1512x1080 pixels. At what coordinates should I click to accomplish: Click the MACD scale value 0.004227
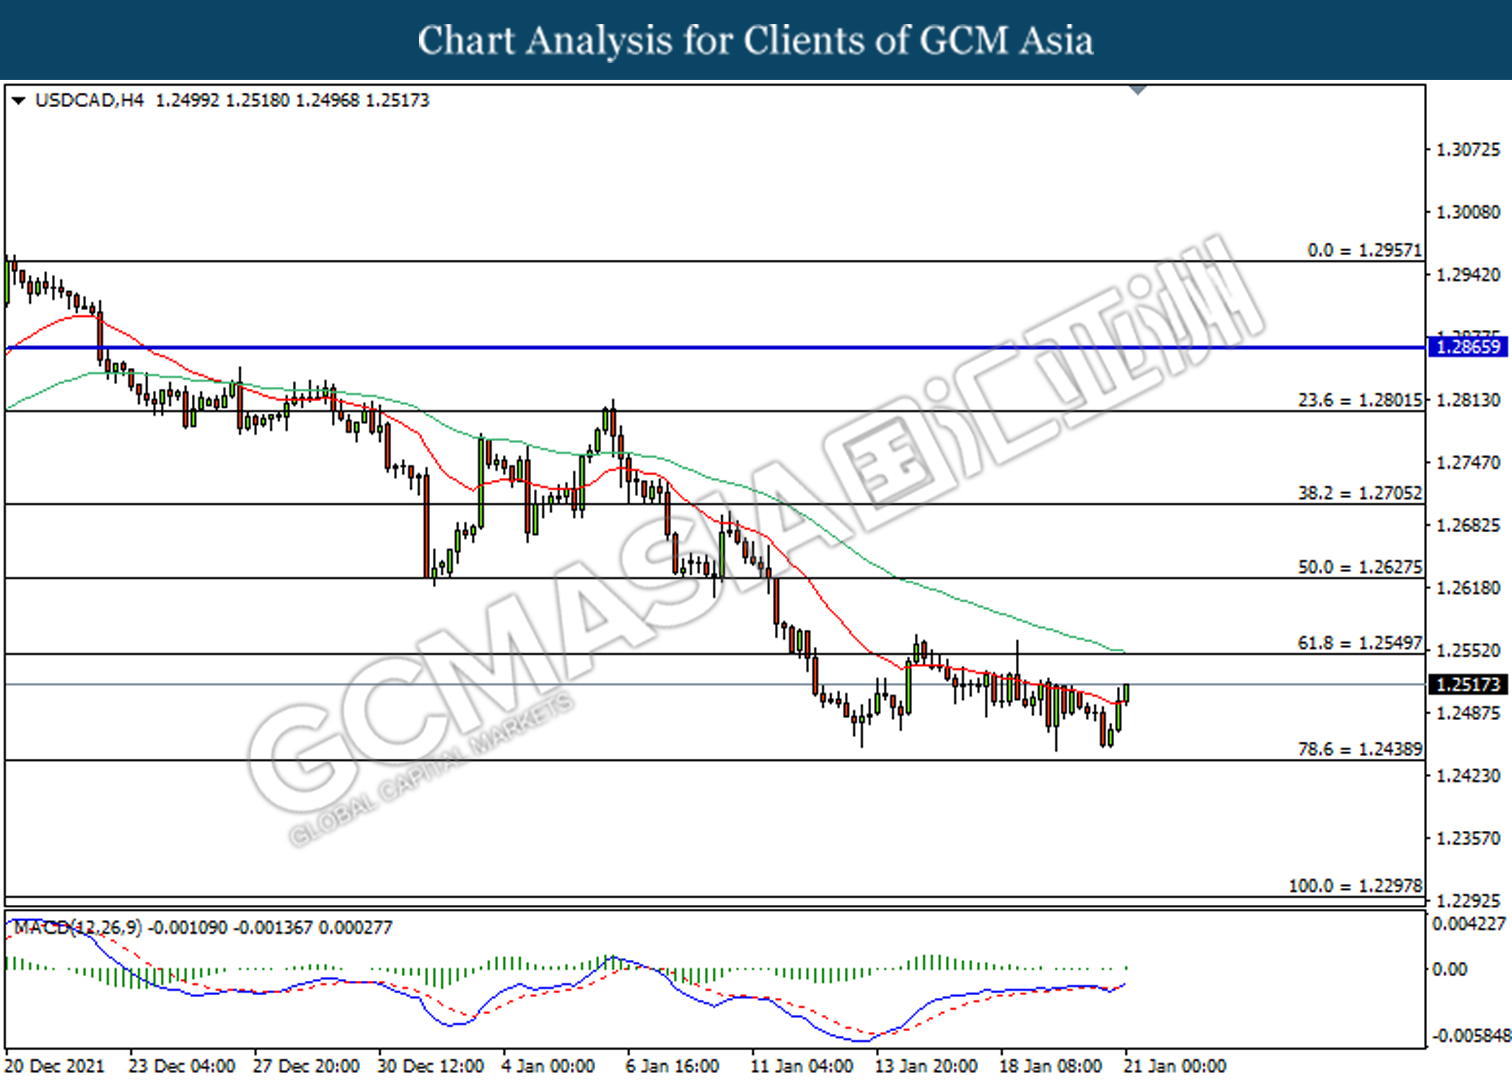pyautogui.click(x=1469, y=924)
